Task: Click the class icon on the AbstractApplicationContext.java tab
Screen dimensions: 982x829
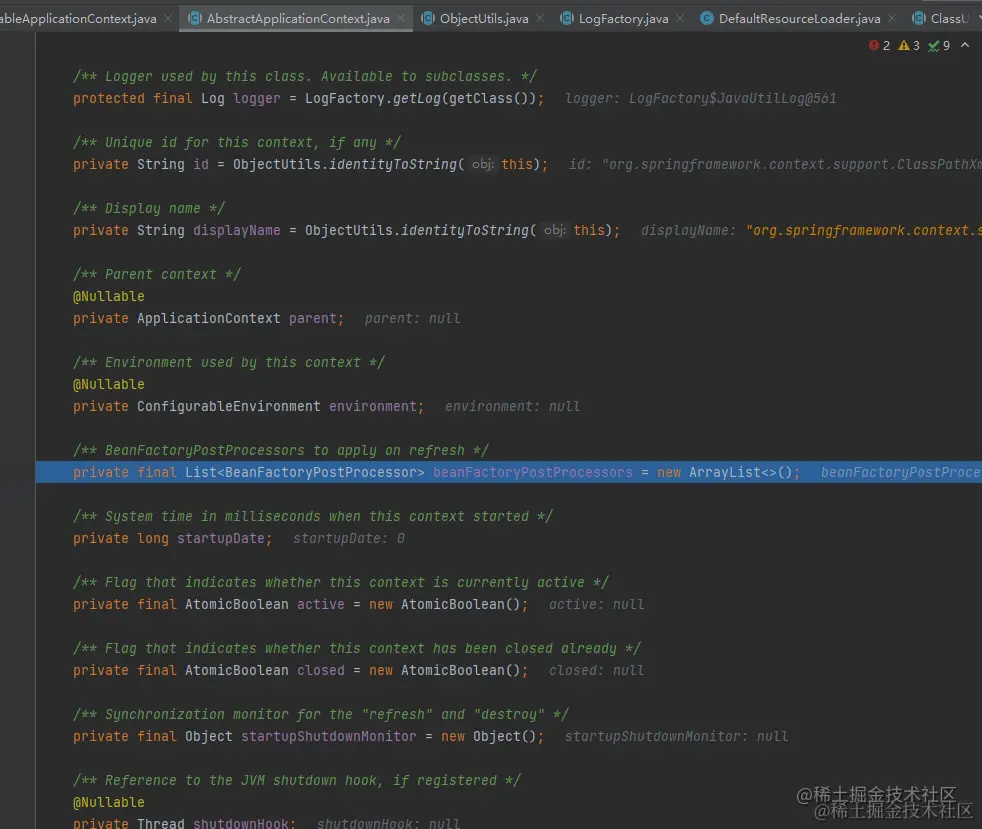Action: click(x=195, y=19)
